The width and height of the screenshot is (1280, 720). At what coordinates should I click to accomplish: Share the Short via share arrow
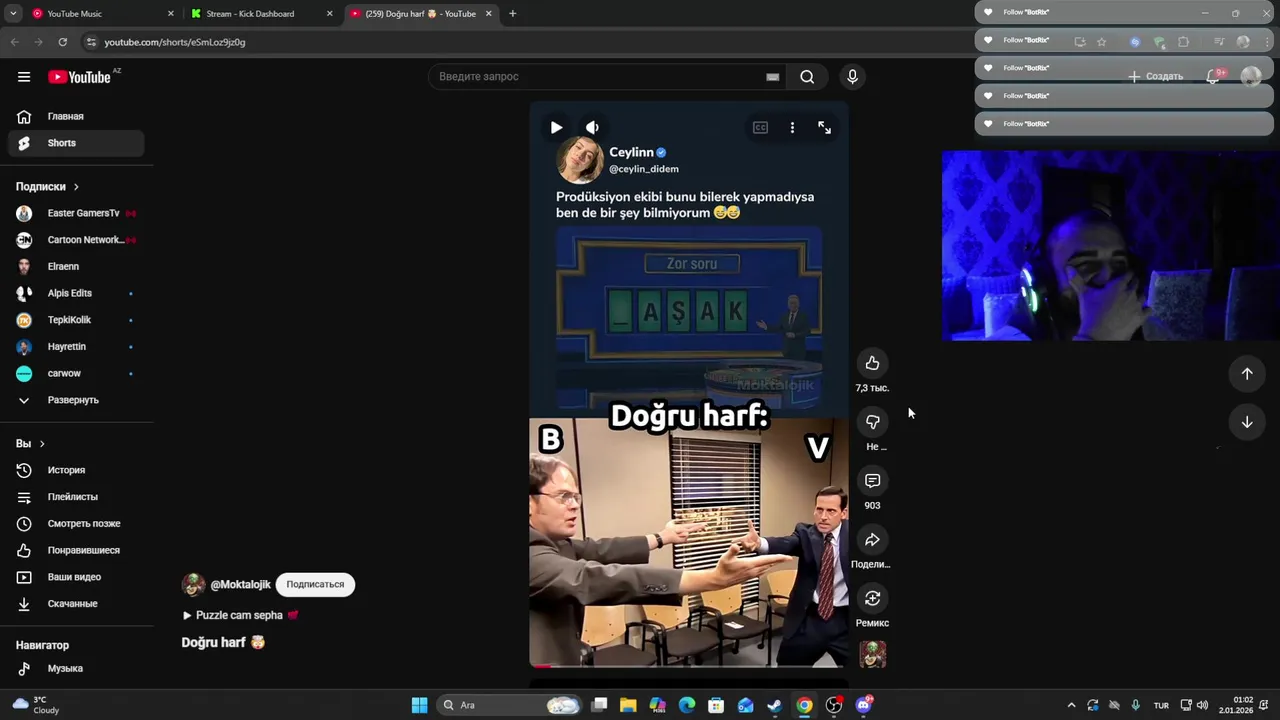872,540
